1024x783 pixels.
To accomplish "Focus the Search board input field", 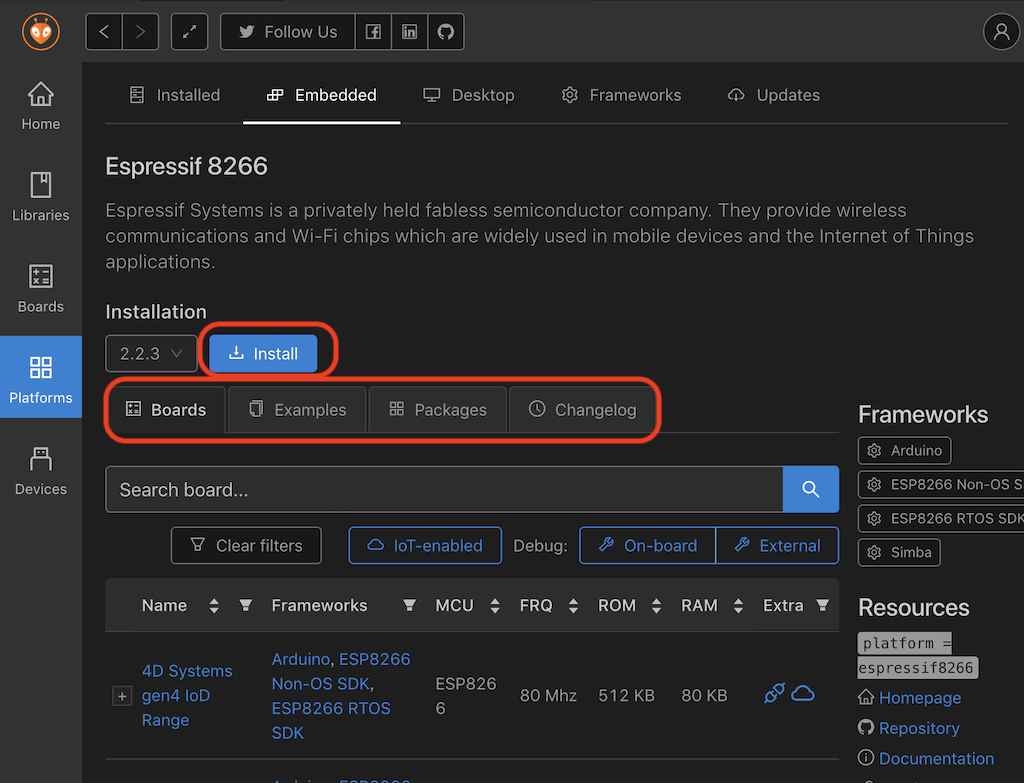I will tap(444, 489).
